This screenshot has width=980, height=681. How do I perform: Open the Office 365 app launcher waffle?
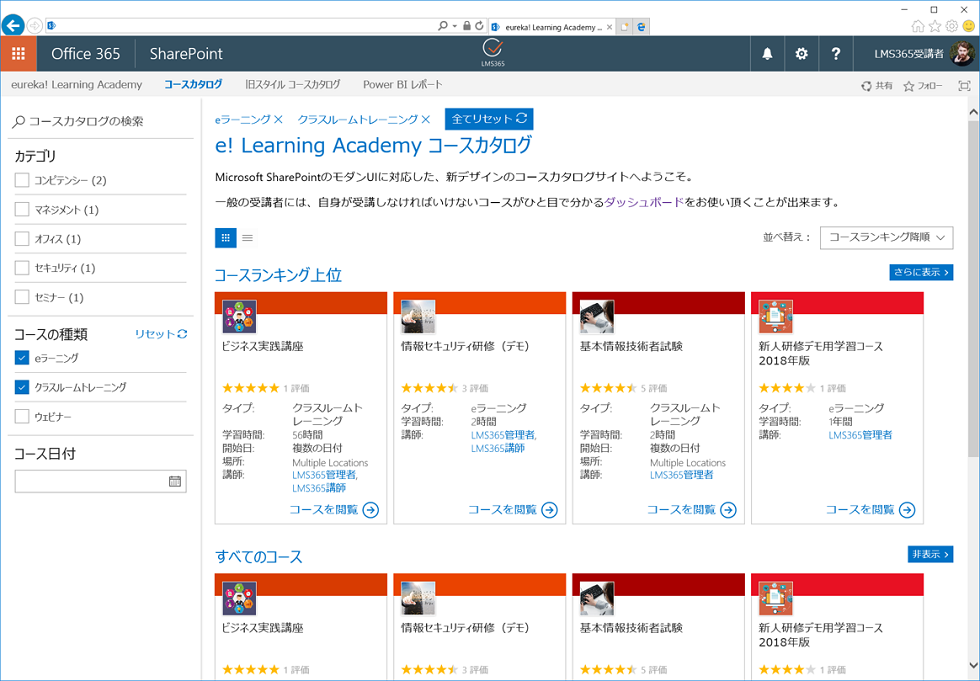18,54
